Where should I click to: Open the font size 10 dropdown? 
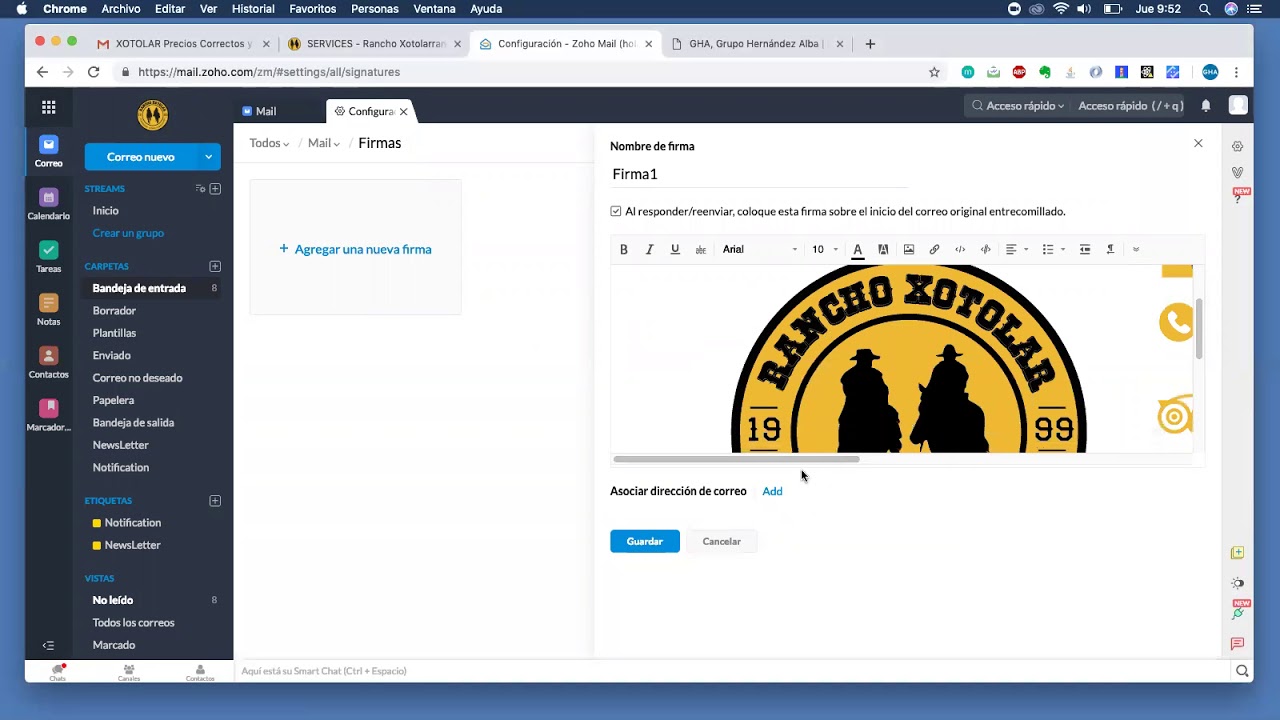(x=825, y=249)
